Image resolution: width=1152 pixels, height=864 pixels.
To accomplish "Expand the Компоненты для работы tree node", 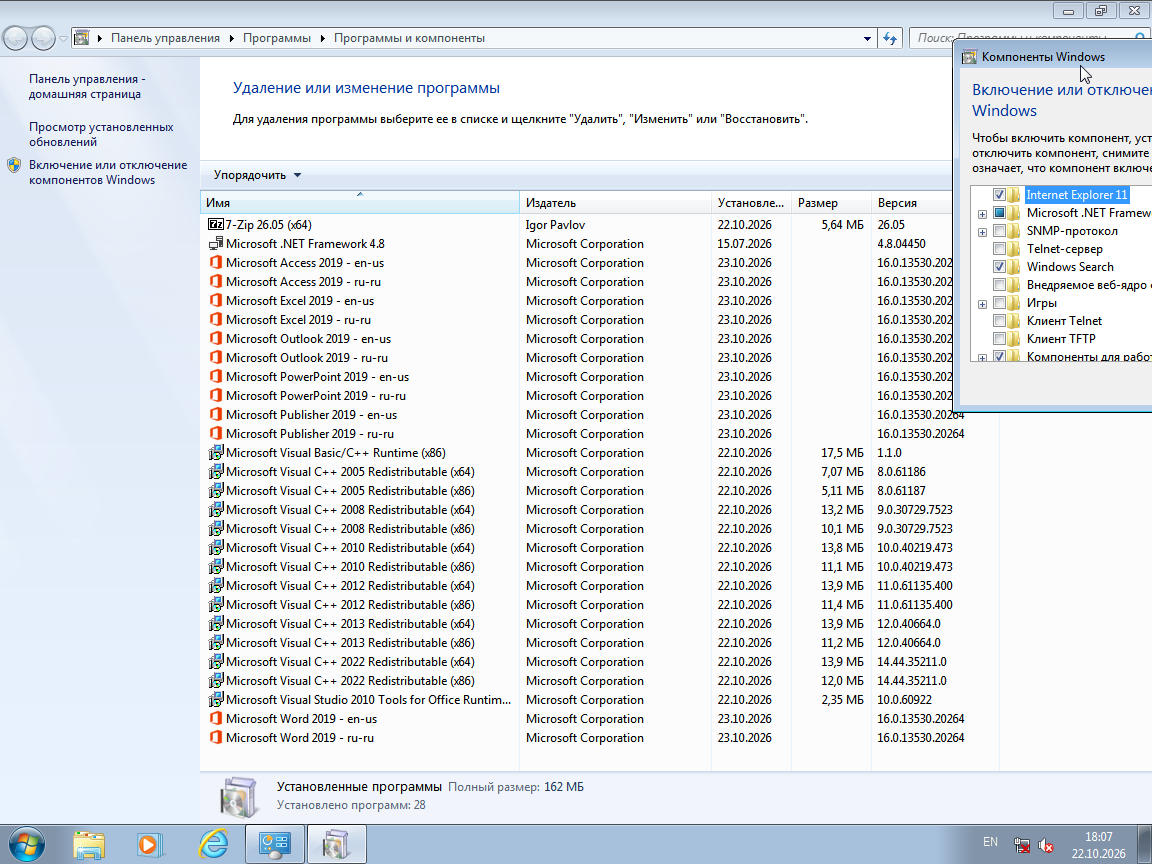I will point(982,358).
